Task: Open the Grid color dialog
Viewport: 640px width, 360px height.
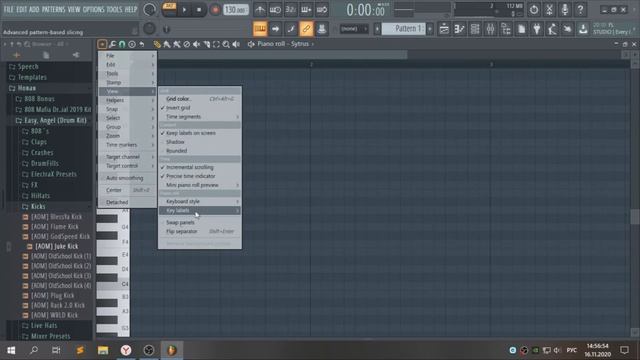Action: pos(200,99)
